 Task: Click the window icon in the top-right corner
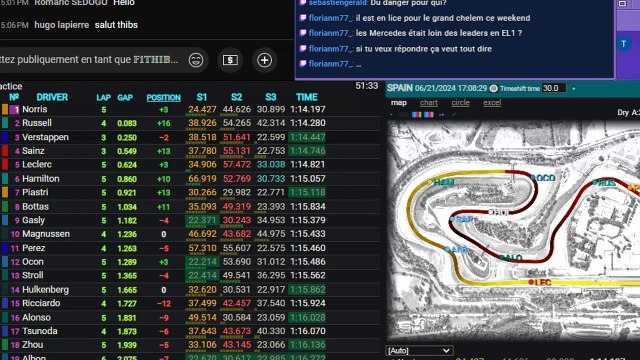(622, 4)
